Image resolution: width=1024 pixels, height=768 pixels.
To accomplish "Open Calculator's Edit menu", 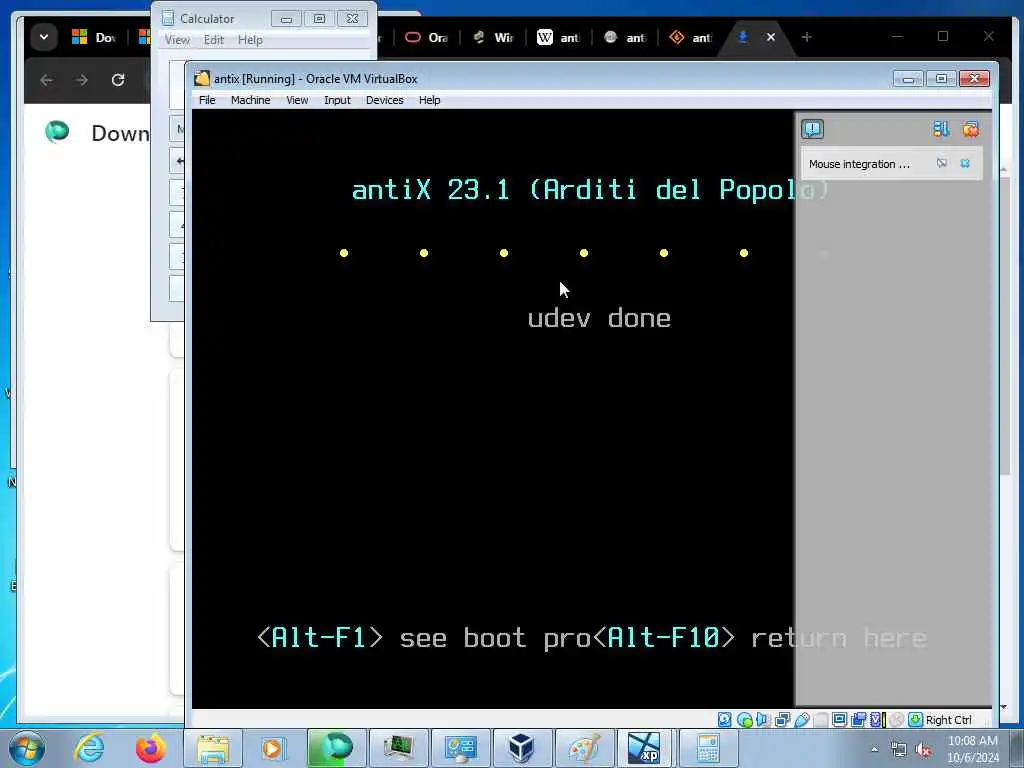I will (x=214, y=40).
